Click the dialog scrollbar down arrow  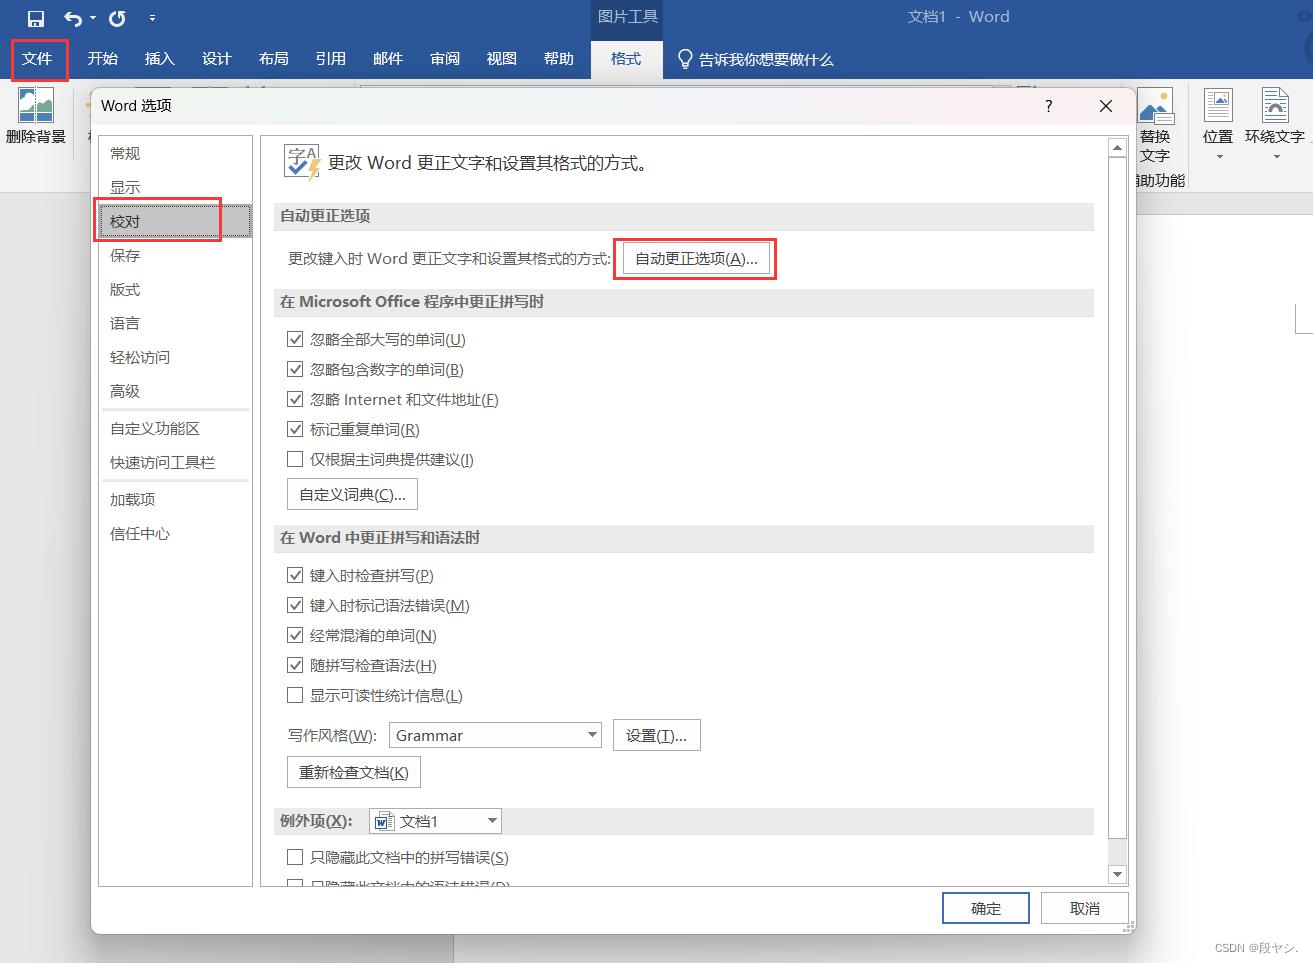click(x=1118, y=875)
